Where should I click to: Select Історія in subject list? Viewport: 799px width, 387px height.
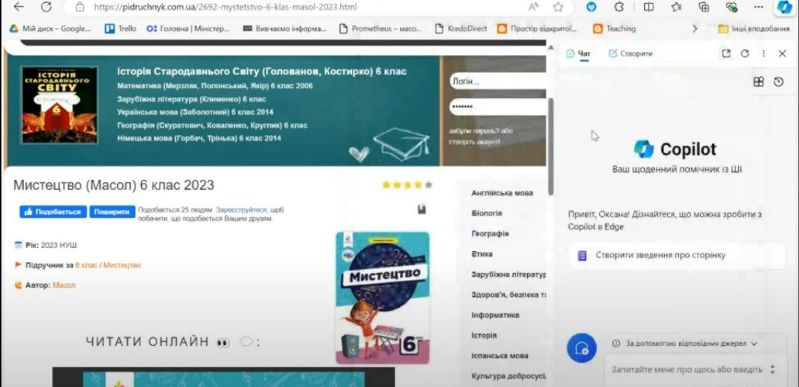484,336
